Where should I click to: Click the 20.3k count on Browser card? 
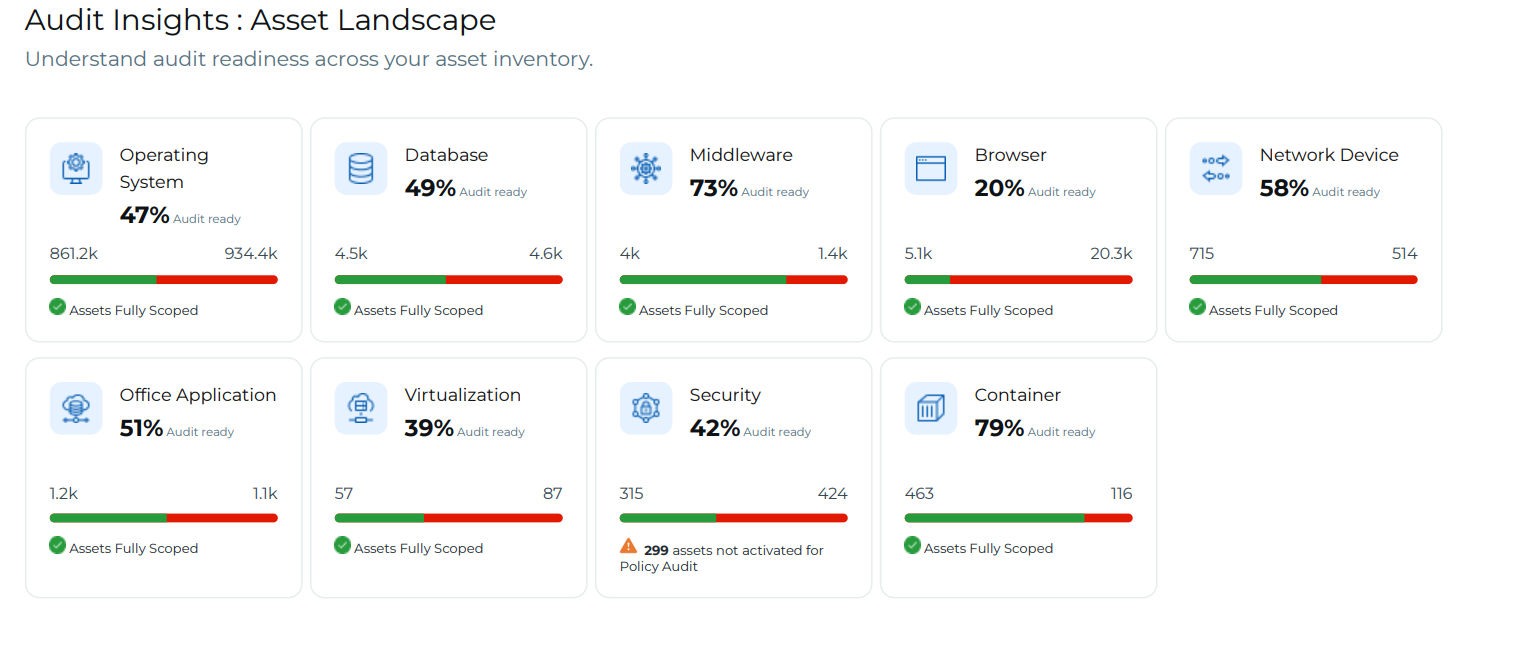1111,254
